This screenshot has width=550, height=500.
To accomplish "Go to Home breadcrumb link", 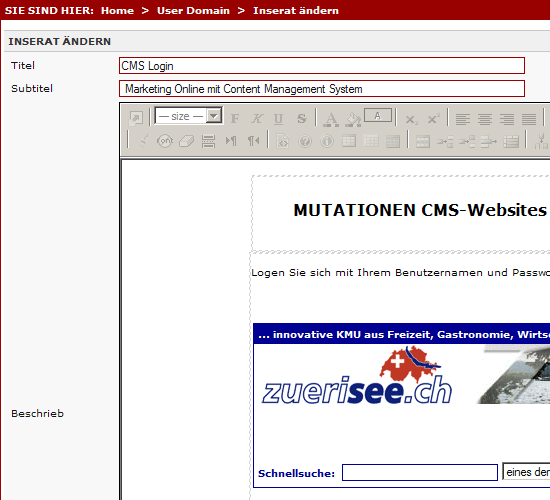I will click(117, 11).
